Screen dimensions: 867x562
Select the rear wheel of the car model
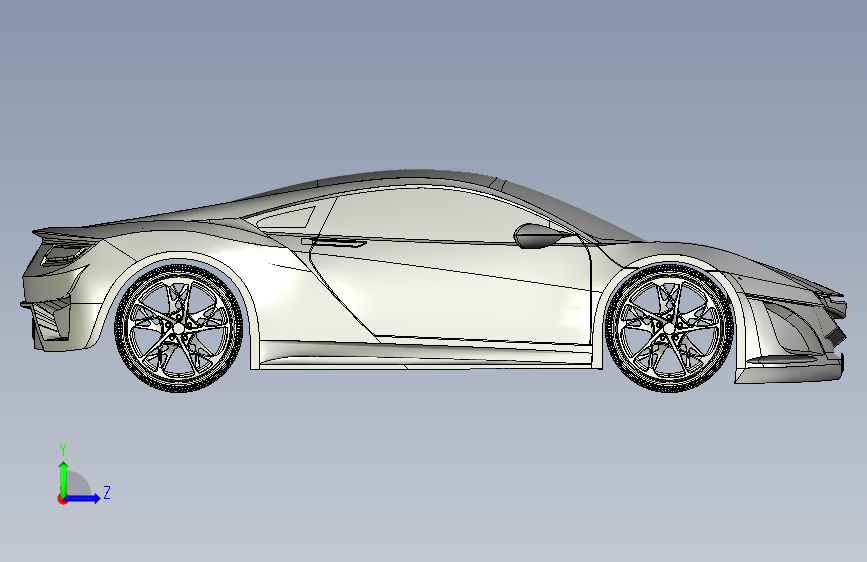coord(179,328)
